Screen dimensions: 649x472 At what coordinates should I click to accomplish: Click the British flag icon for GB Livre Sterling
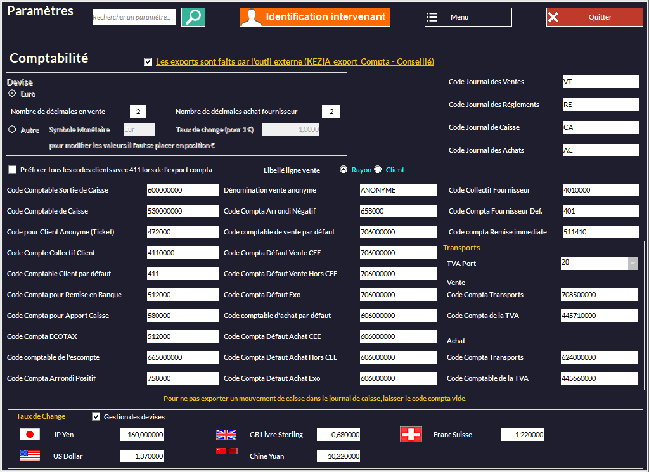tap(227, 434)
